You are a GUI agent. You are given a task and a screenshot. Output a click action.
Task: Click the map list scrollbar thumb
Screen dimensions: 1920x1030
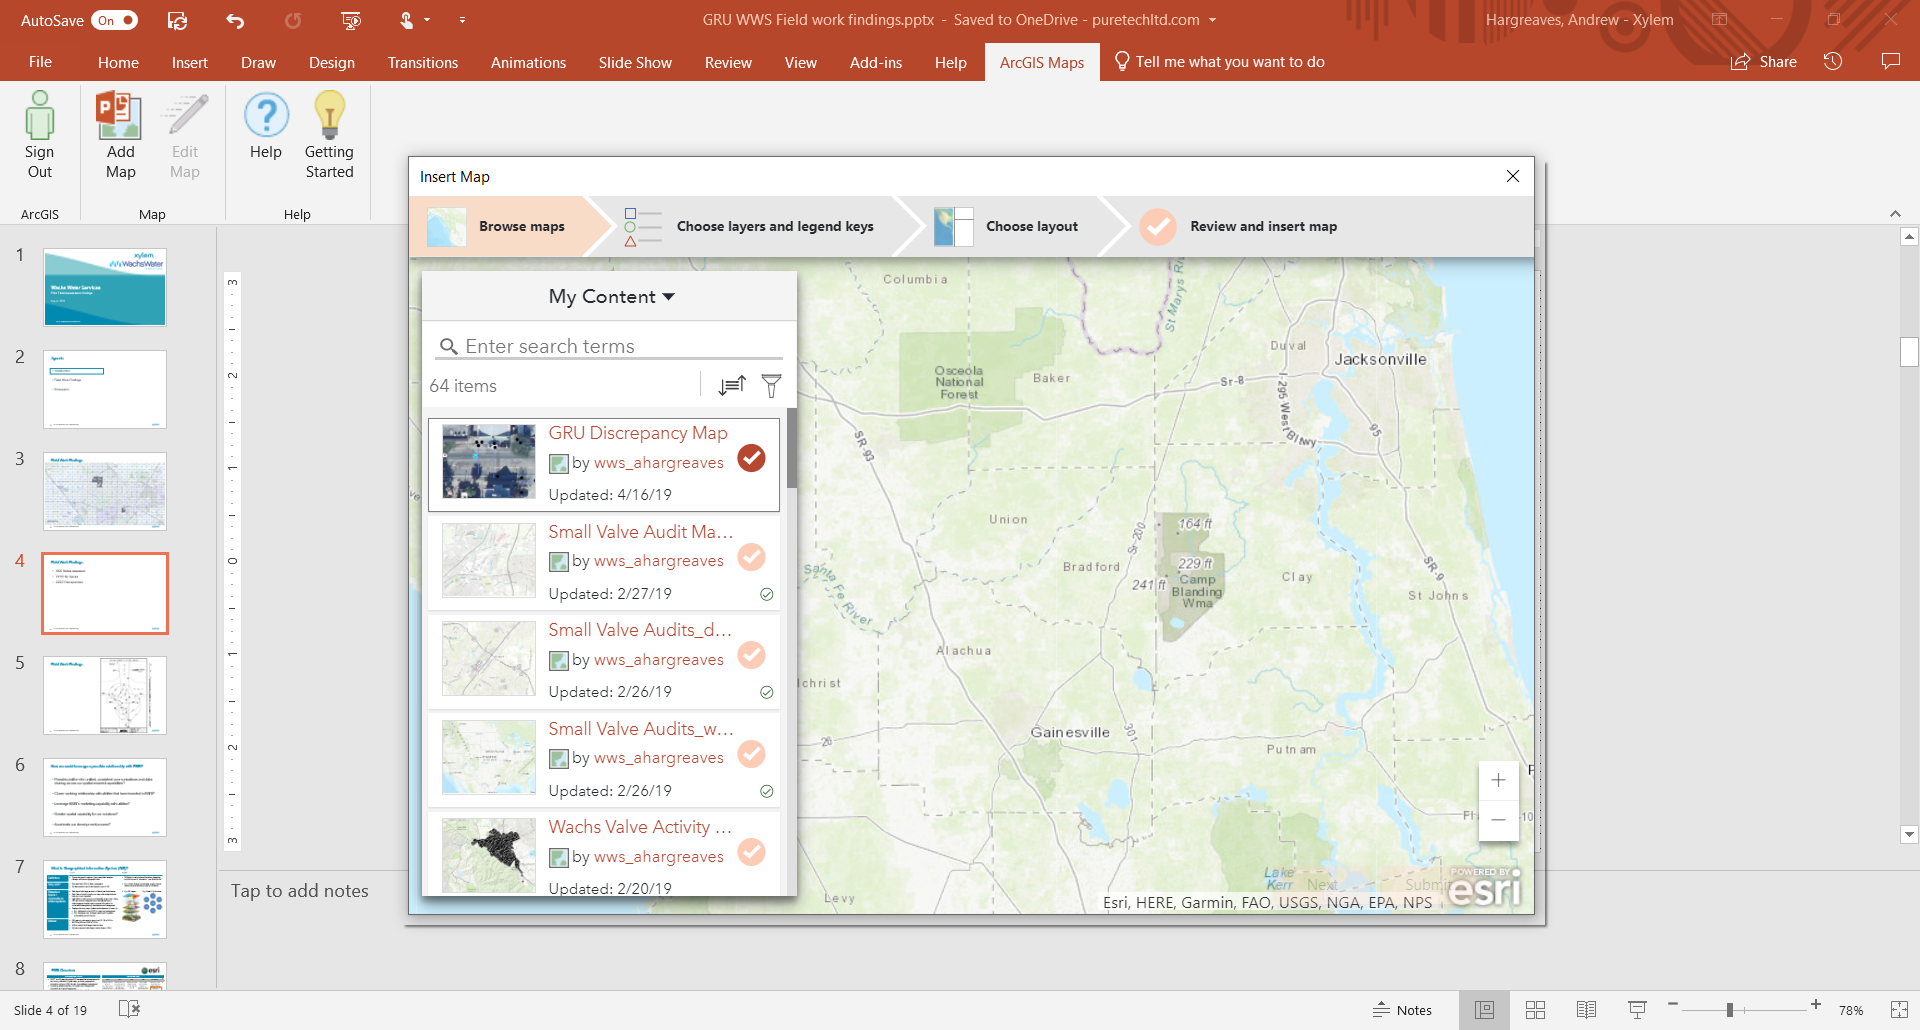click(792, 448)
